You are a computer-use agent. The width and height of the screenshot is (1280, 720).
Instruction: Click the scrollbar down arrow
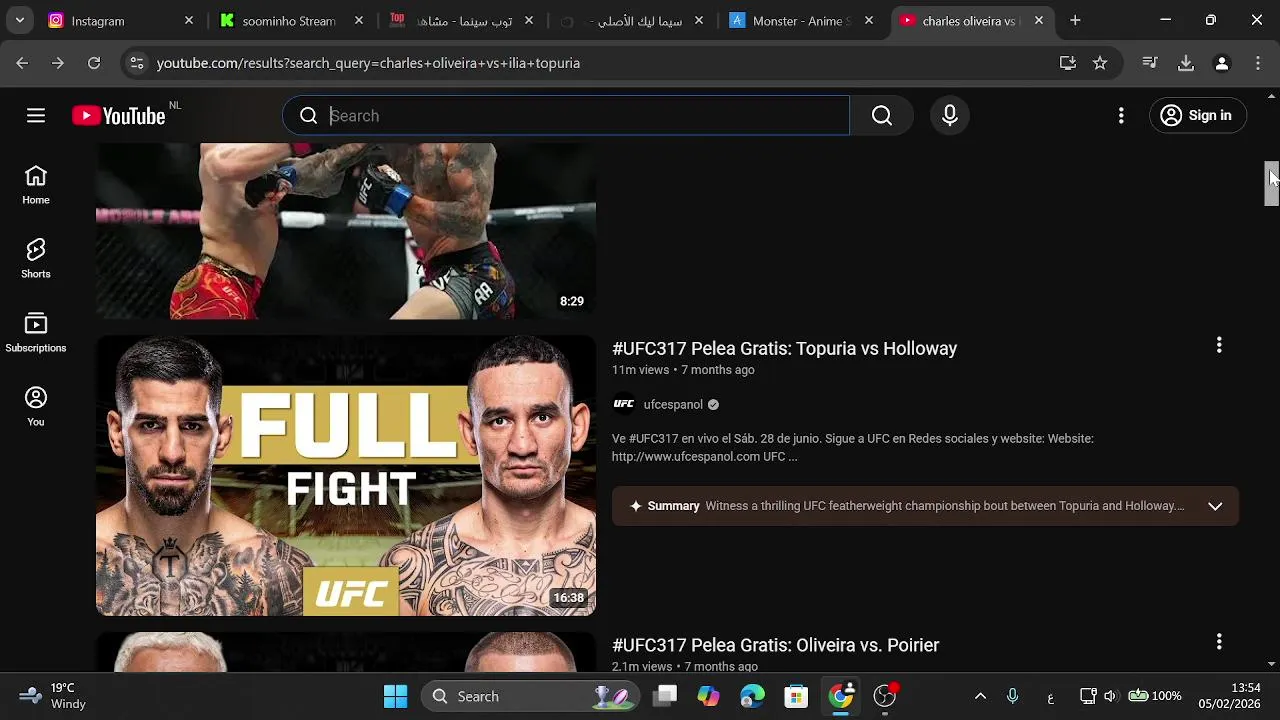pos(1271,663)
